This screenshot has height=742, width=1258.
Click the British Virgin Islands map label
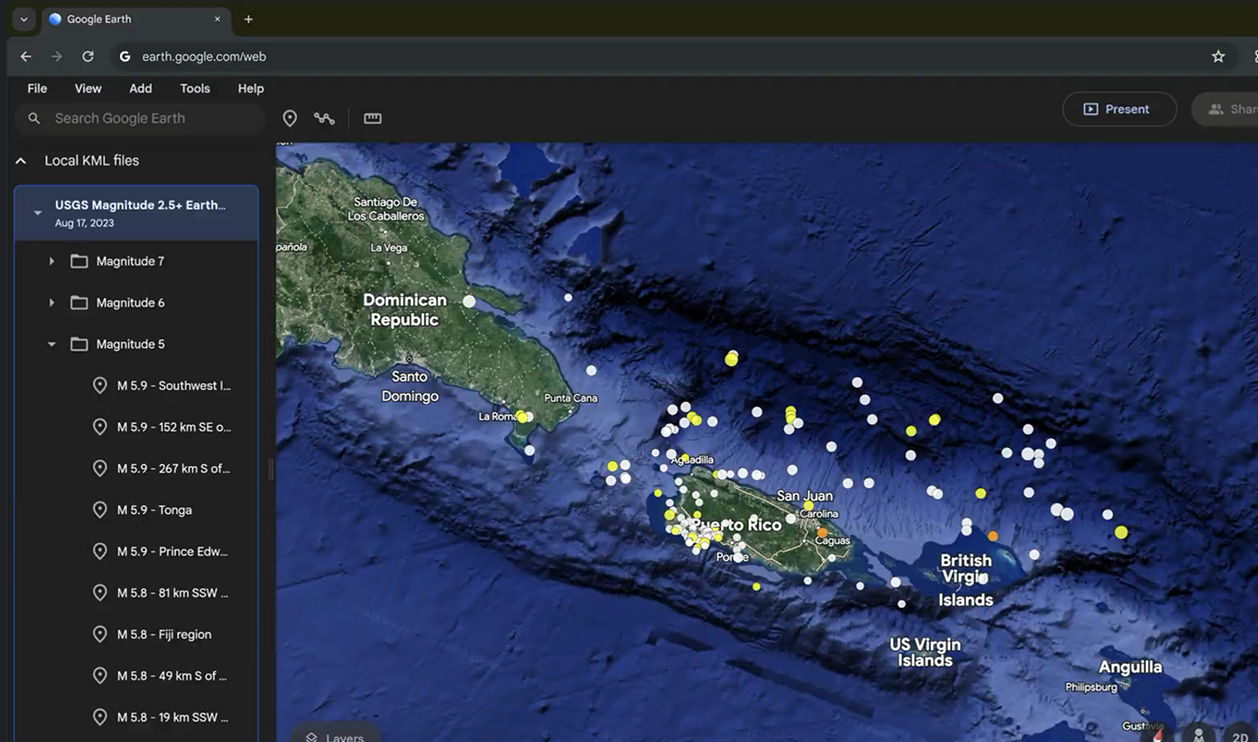pos(966,580)
